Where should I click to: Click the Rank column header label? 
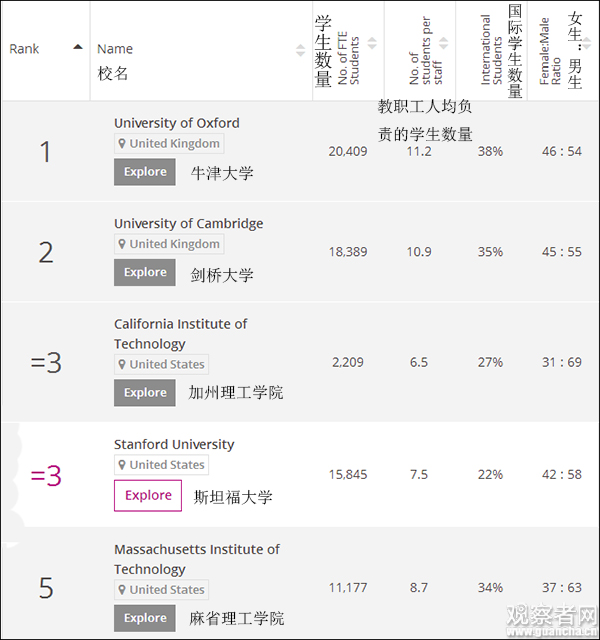(x=24, y=49)
